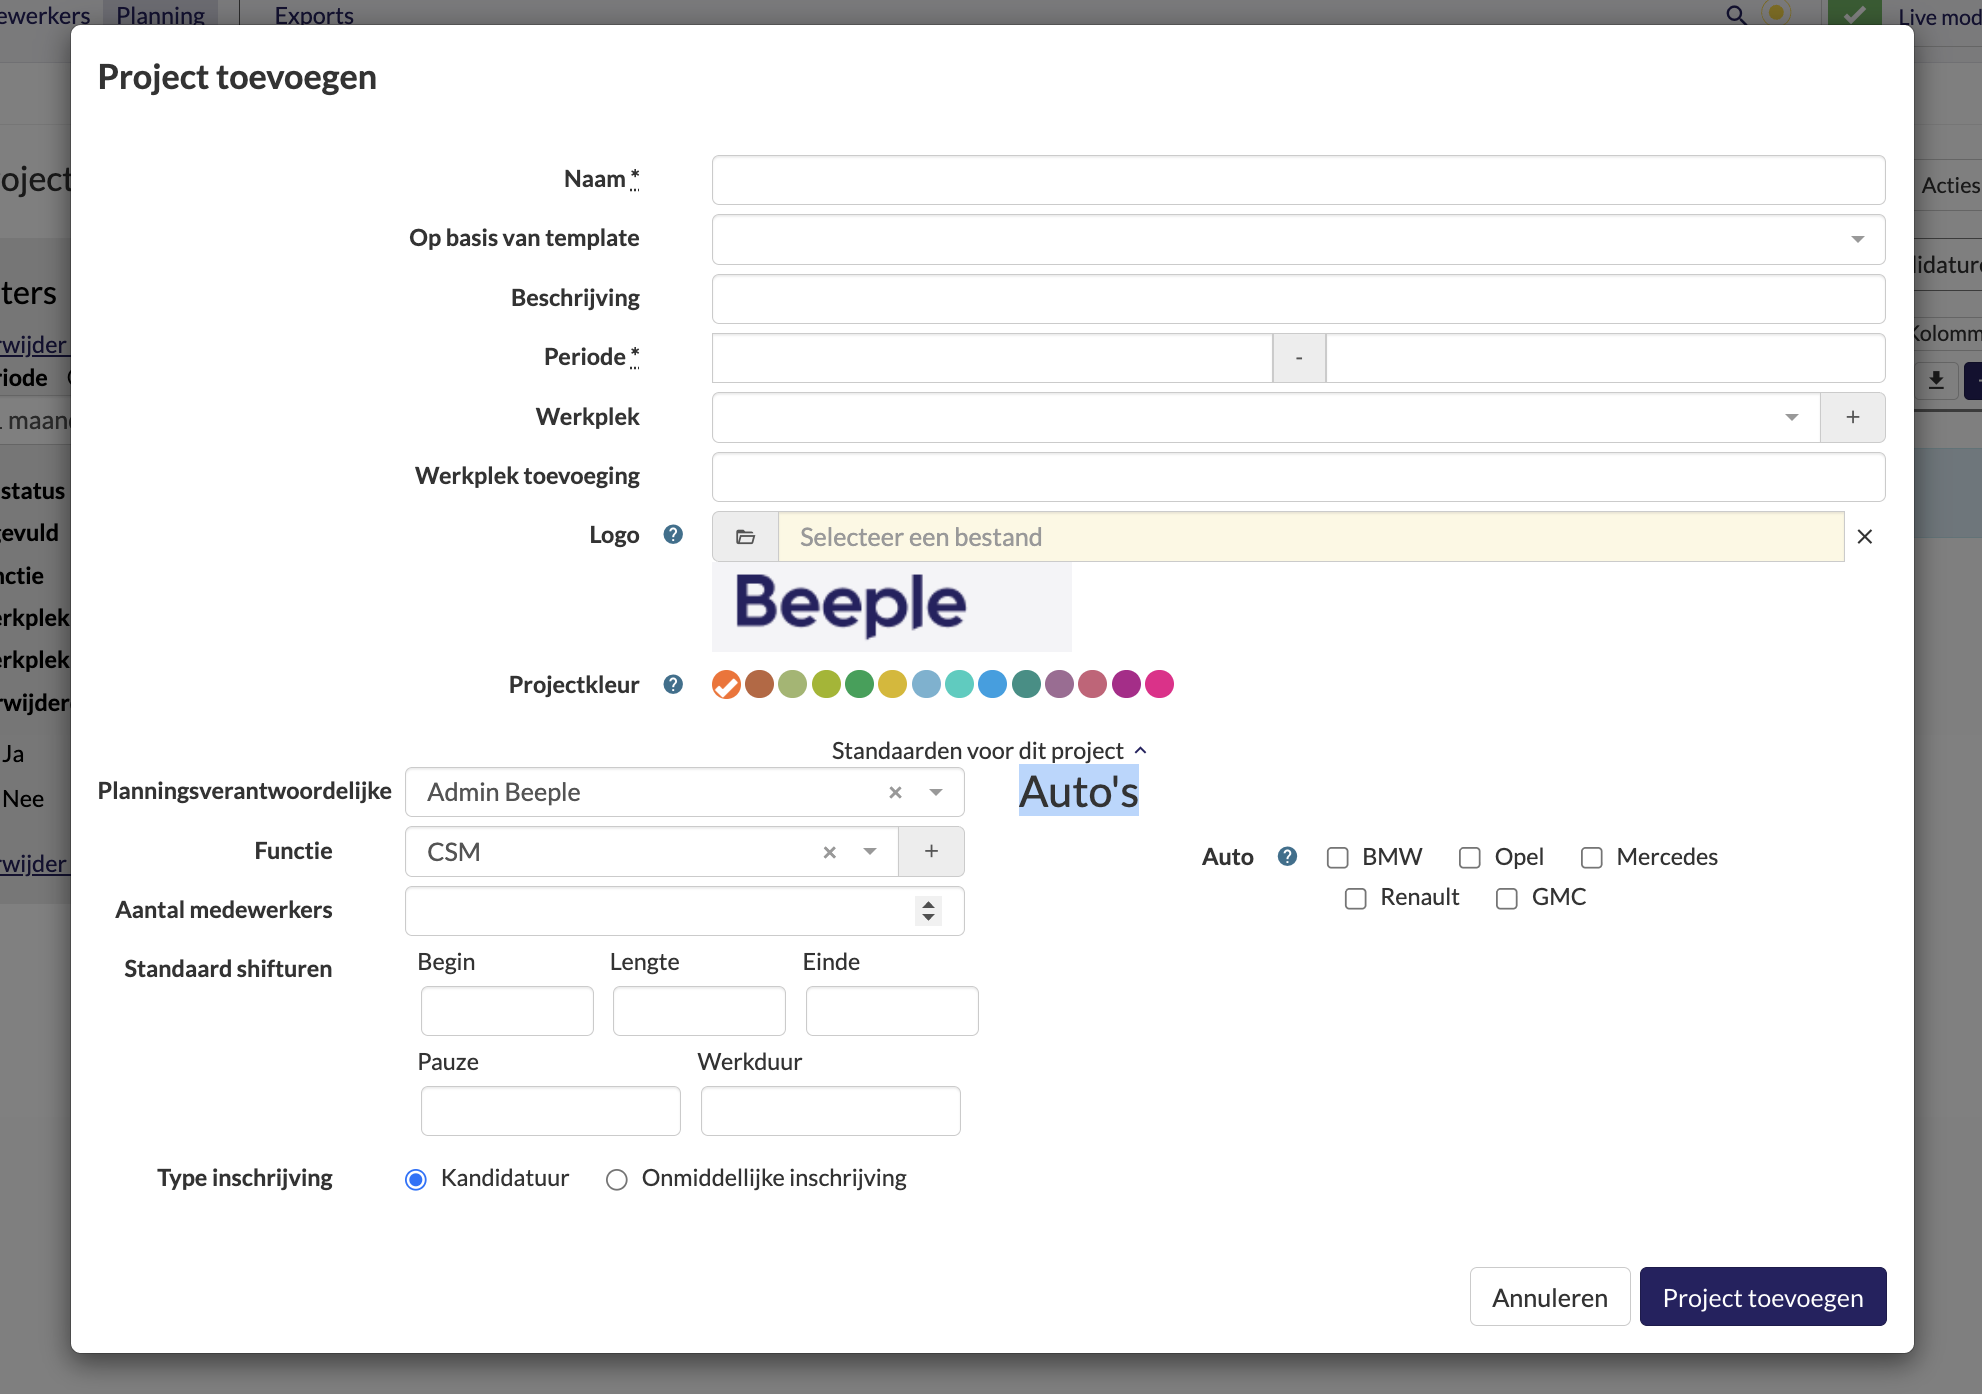This screenshot has height=1394, width=1982.
Task: Click the Naam input field
Action: (1298, 180)
